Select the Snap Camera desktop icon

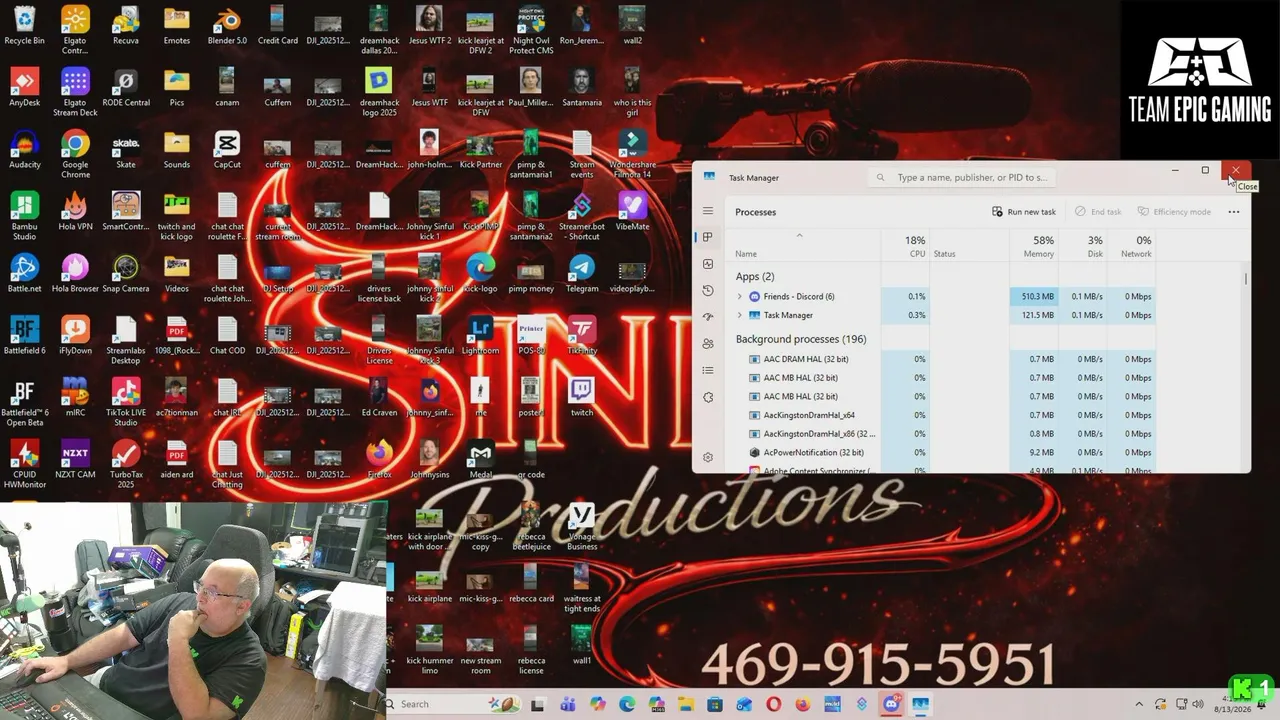tap(126, 274)
